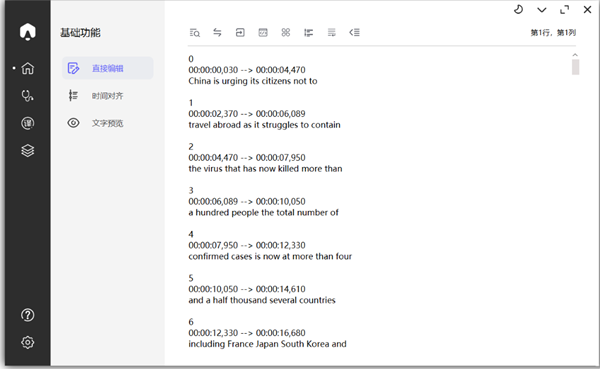Toggle fullscreen expand arrows icon
This screenshot has height=369, width=600.
564,10
